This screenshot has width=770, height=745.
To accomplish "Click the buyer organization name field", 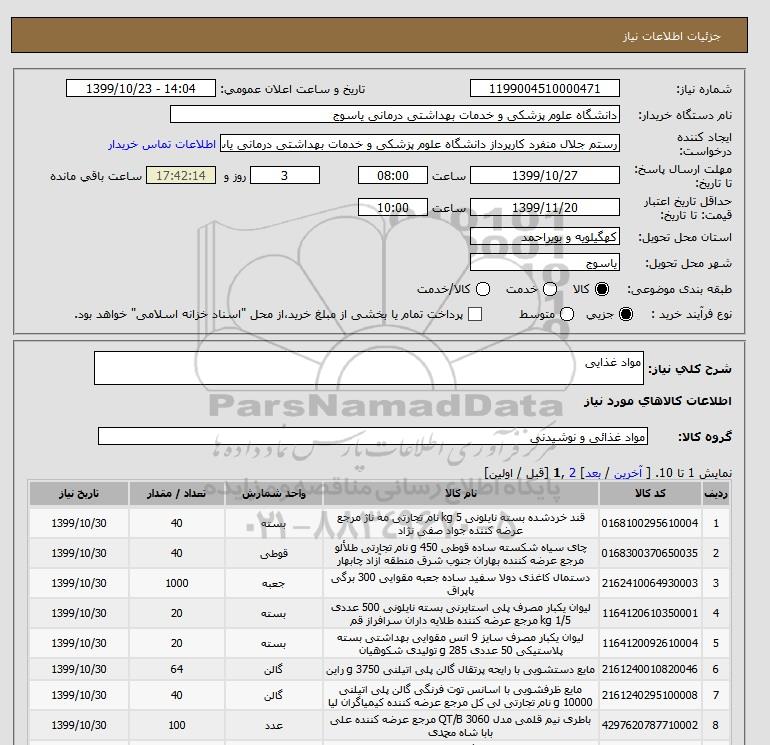I will (395, 114).
